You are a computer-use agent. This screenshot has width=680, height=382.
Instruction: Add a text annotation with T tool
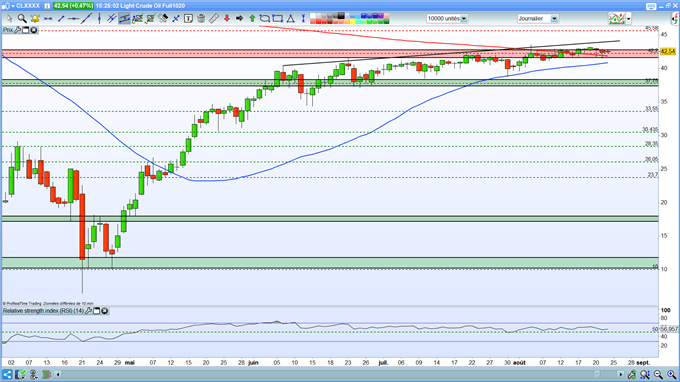(188, 19)
